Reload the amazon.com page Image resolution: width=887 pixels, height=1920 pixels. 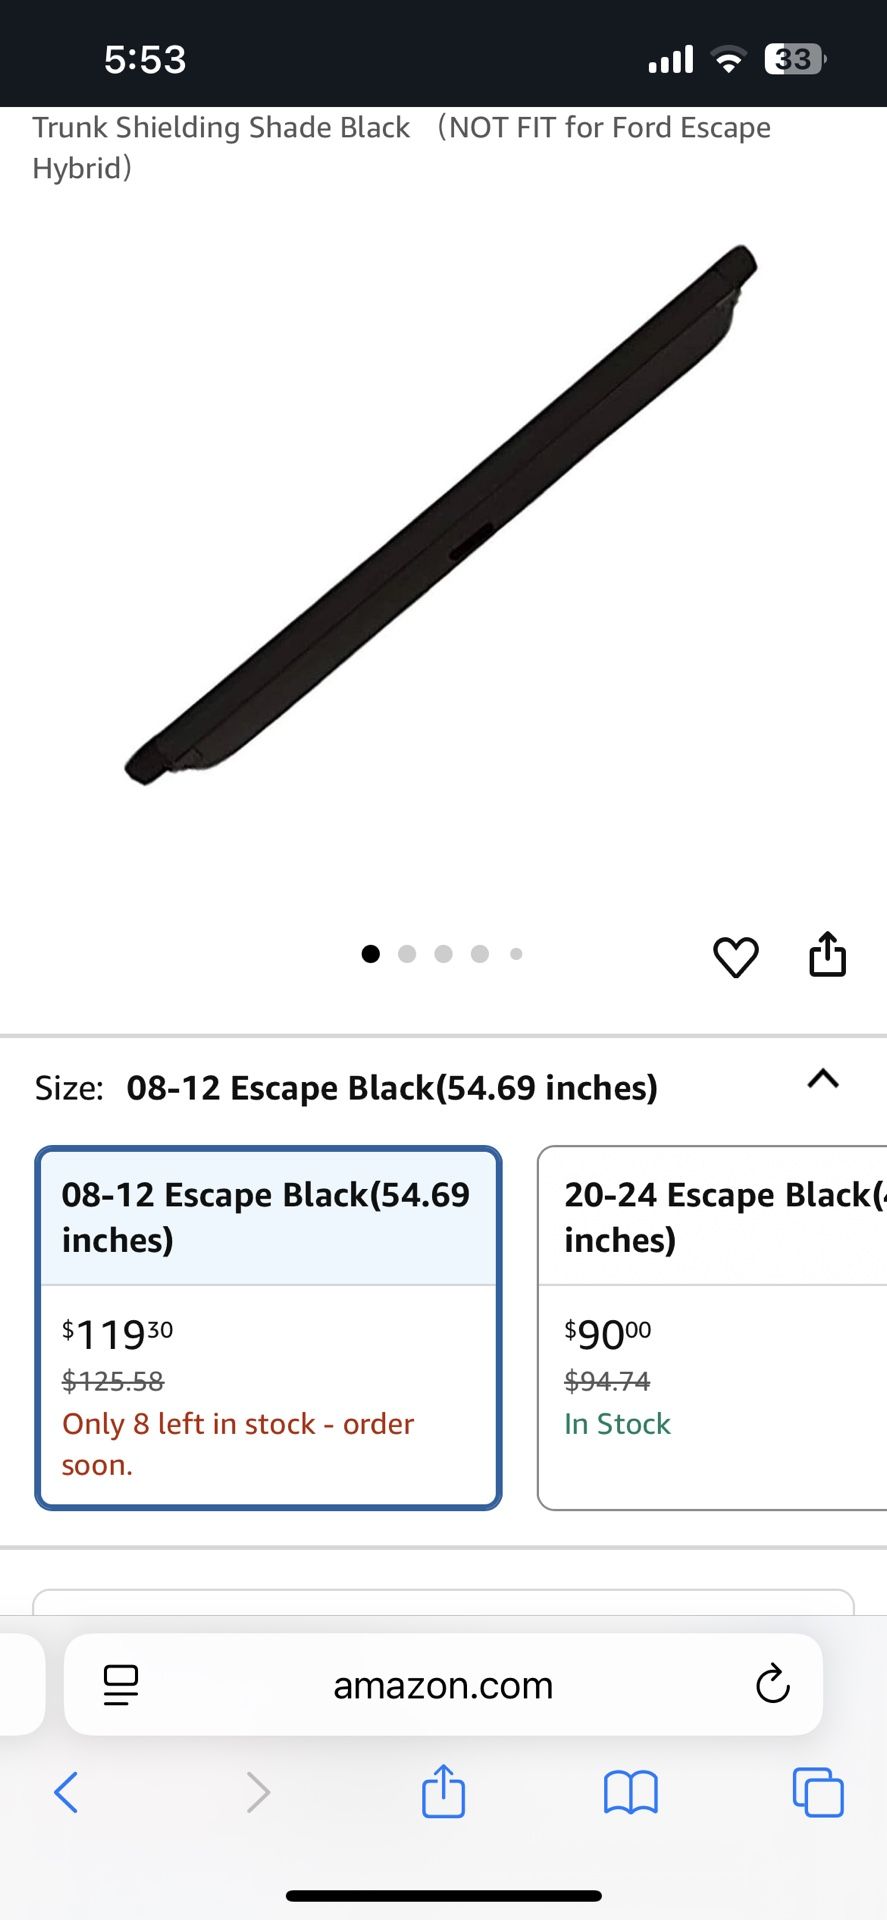click(x=772, y=1685)
